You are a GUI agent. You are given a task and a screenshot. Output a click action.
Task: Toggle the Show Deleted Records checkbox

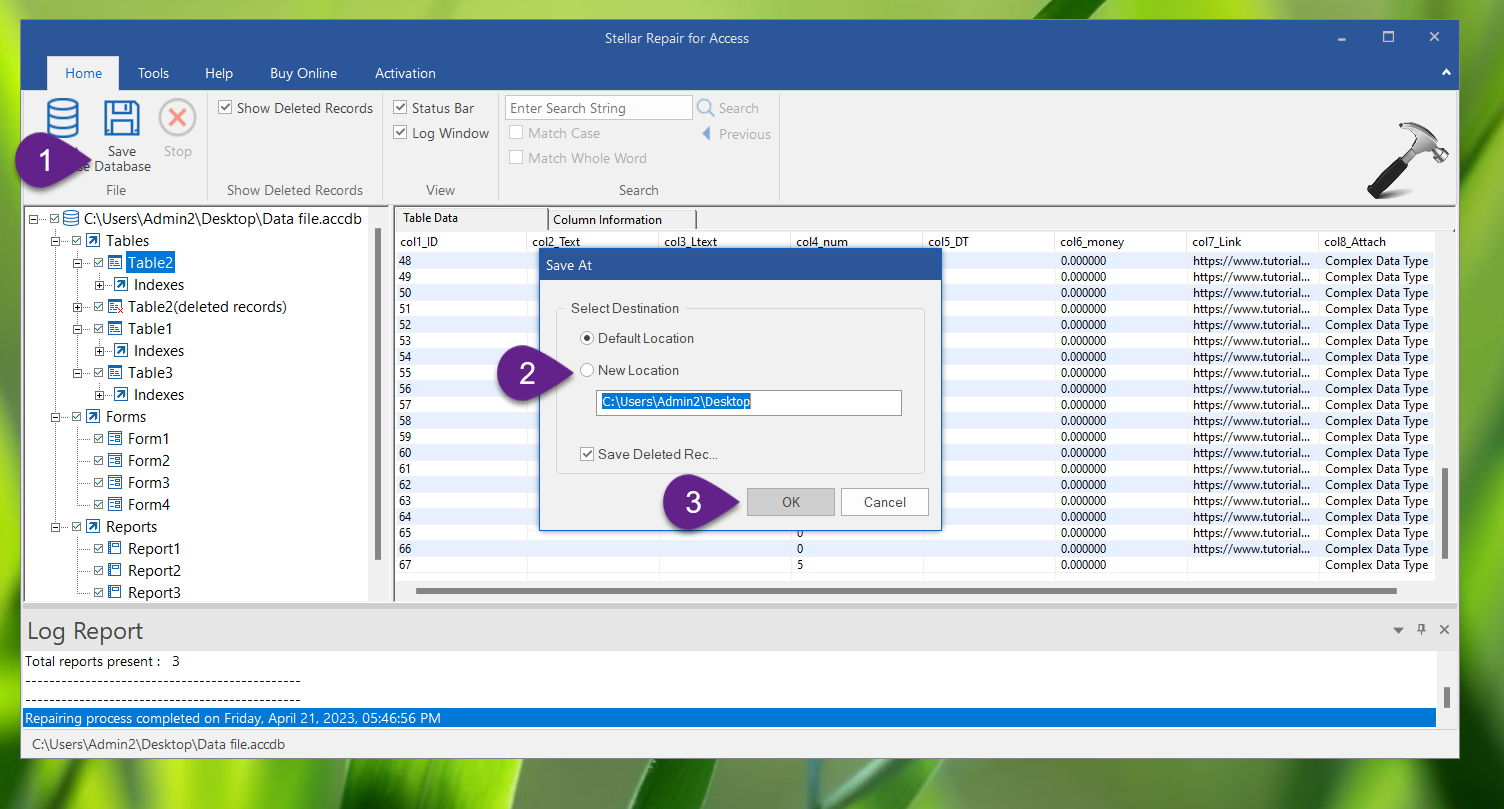[225, 108]
